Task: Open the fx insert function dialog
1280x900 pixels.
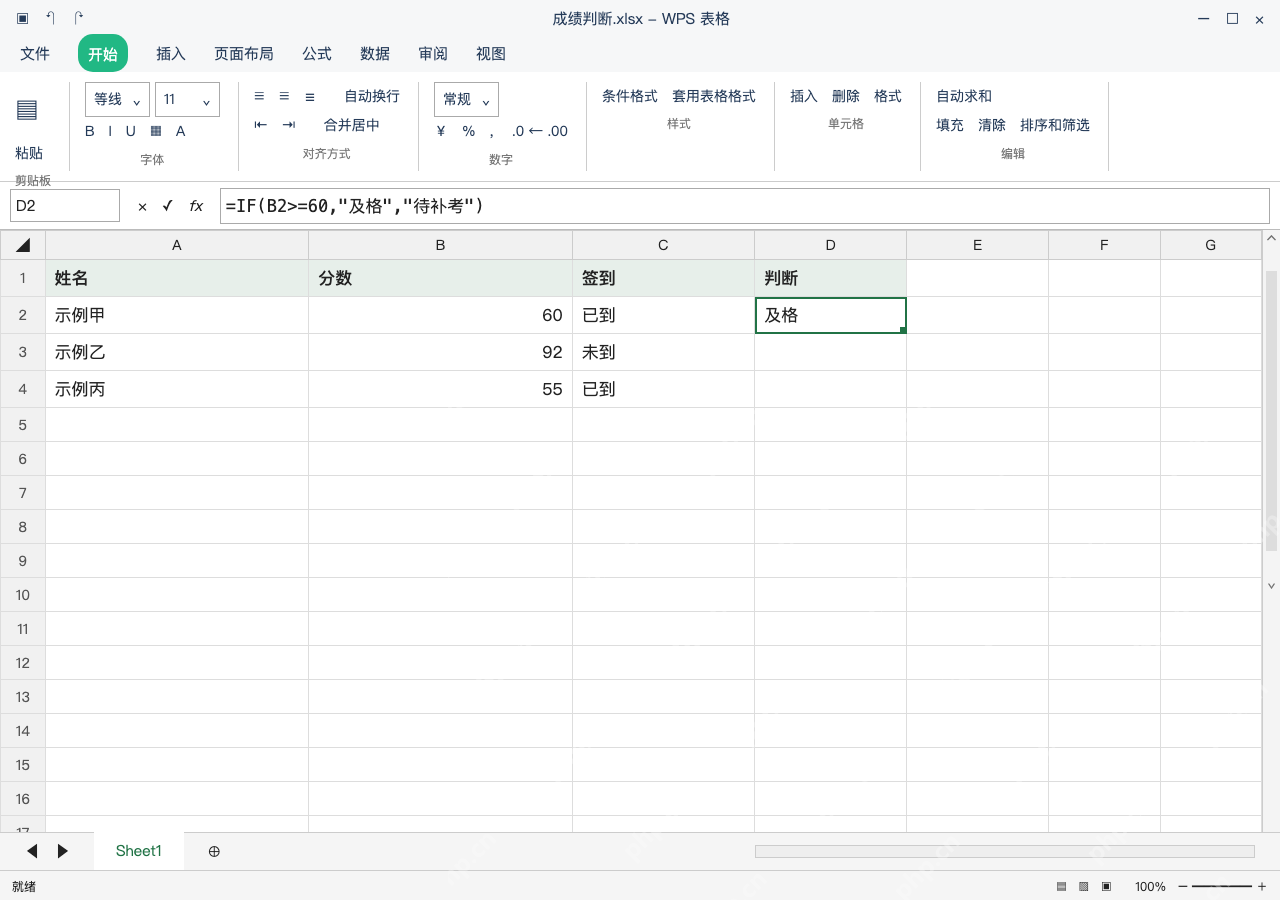Action: coord(196,206)
